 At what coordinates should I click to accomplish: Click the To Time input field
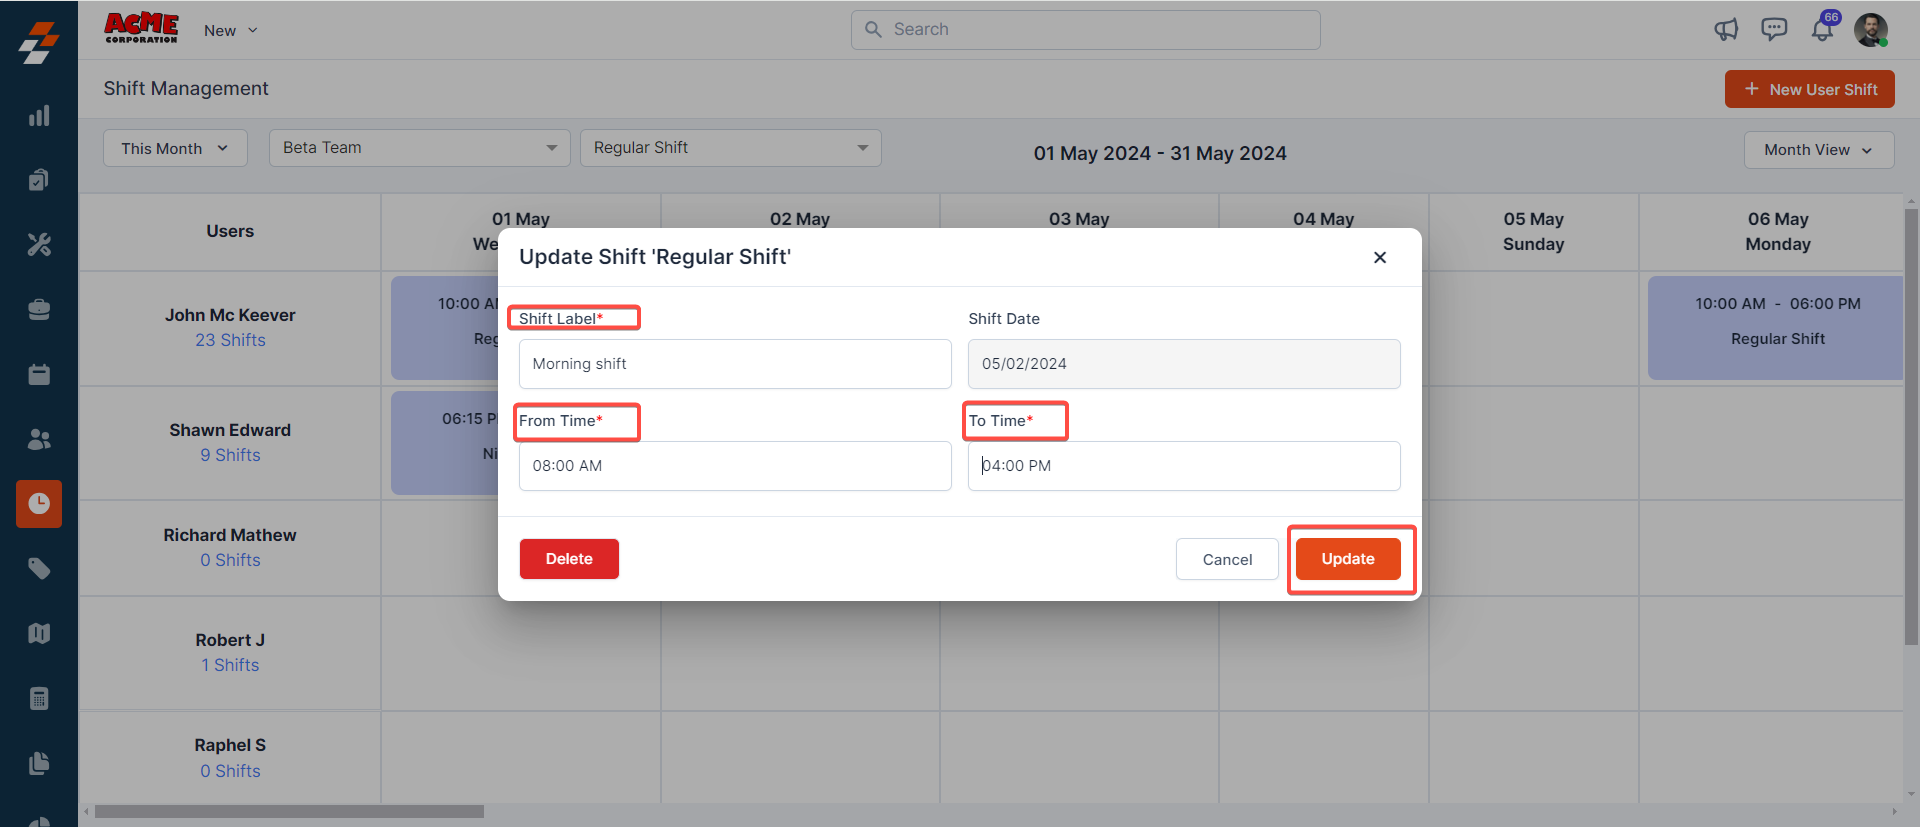point(1184,466)
